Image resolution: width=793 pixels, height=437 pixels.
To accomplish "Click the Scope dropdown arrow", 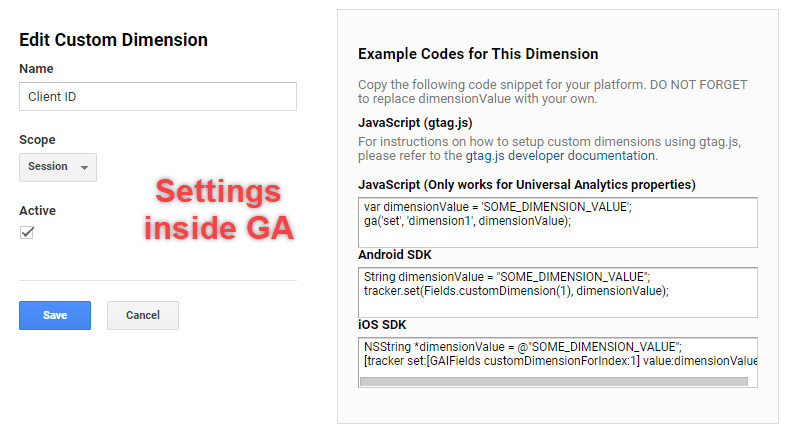I will (84, 167).
